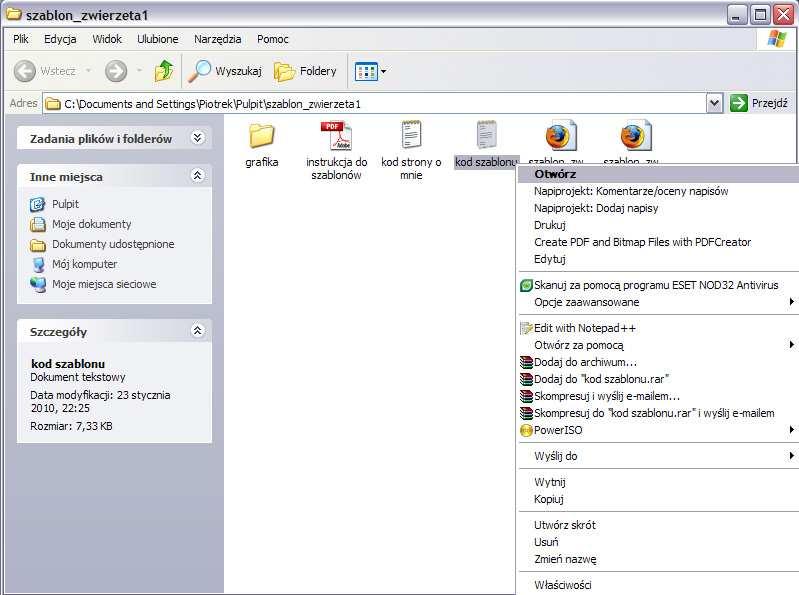Choose Kopiuj in context menu
Image resolution: width=799 pixels, height=595 pixels.
click(658, 499)
